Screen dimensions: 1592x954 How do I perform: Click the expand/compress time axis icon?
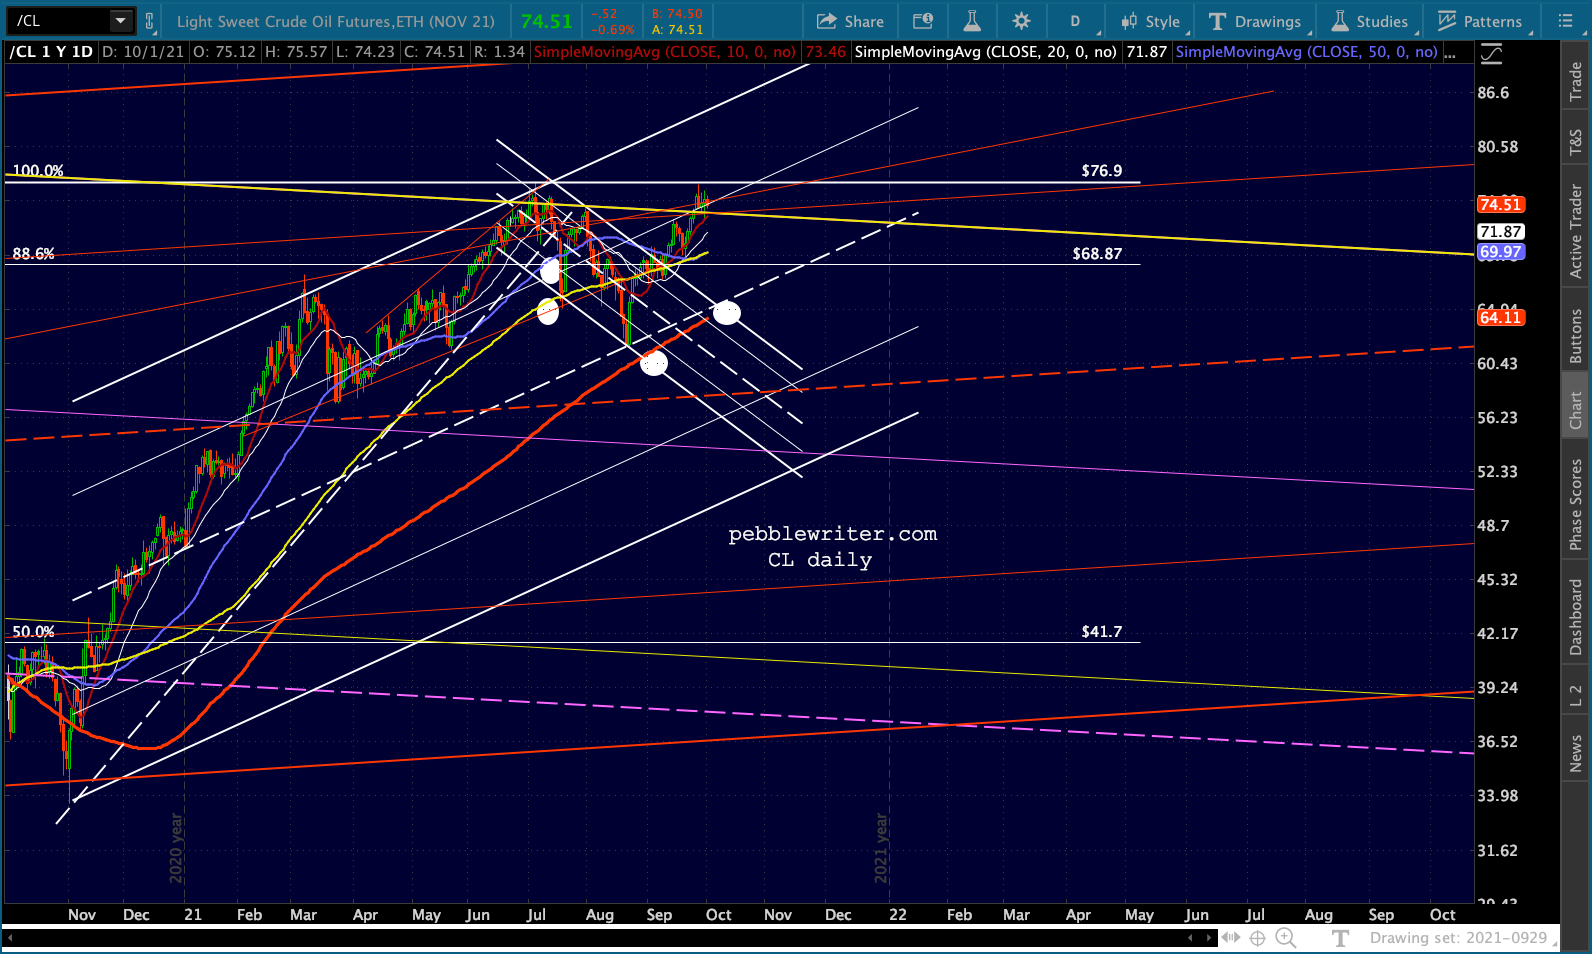(1231, 938)
